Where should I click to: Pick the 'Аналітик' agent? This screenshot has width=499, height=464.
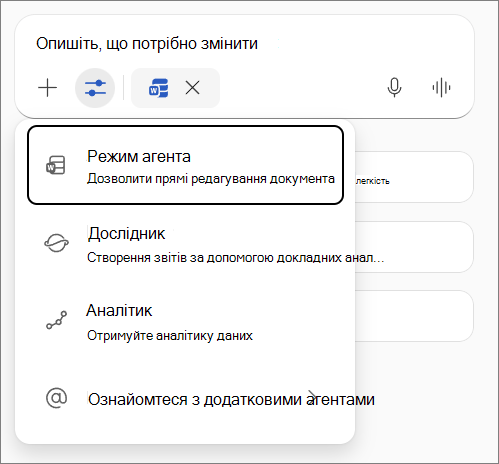click(185, 322)
